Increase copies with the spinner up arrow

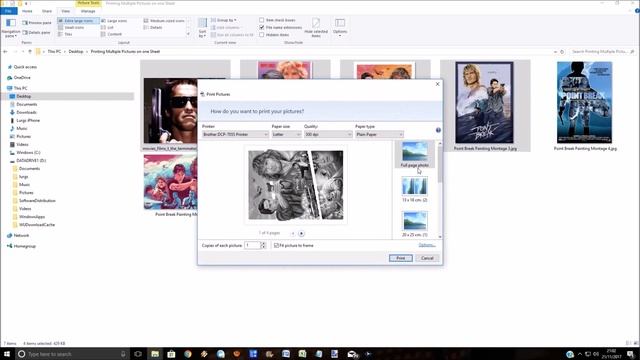pos(263,244)
